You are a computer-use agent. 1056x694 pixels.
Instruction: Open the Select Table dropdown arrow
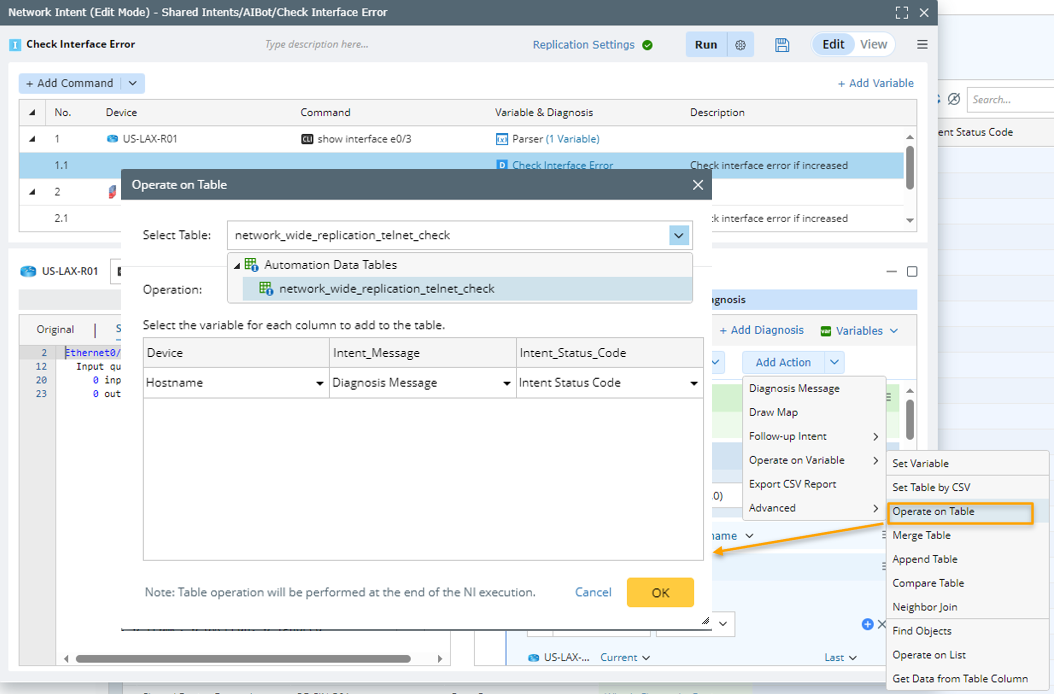[x=679, y=236]
